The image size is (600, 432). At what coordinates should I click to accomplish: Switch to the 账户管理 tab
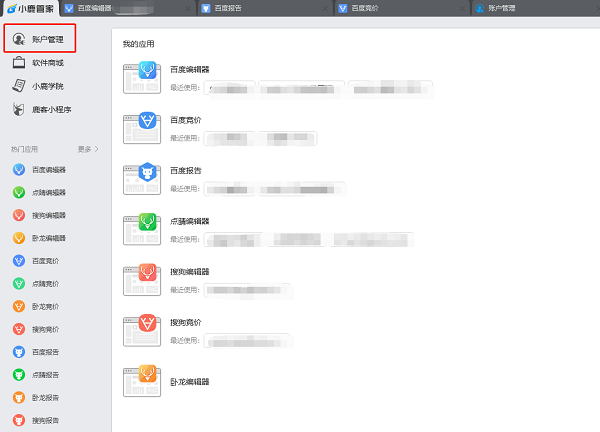pos(536,8)
